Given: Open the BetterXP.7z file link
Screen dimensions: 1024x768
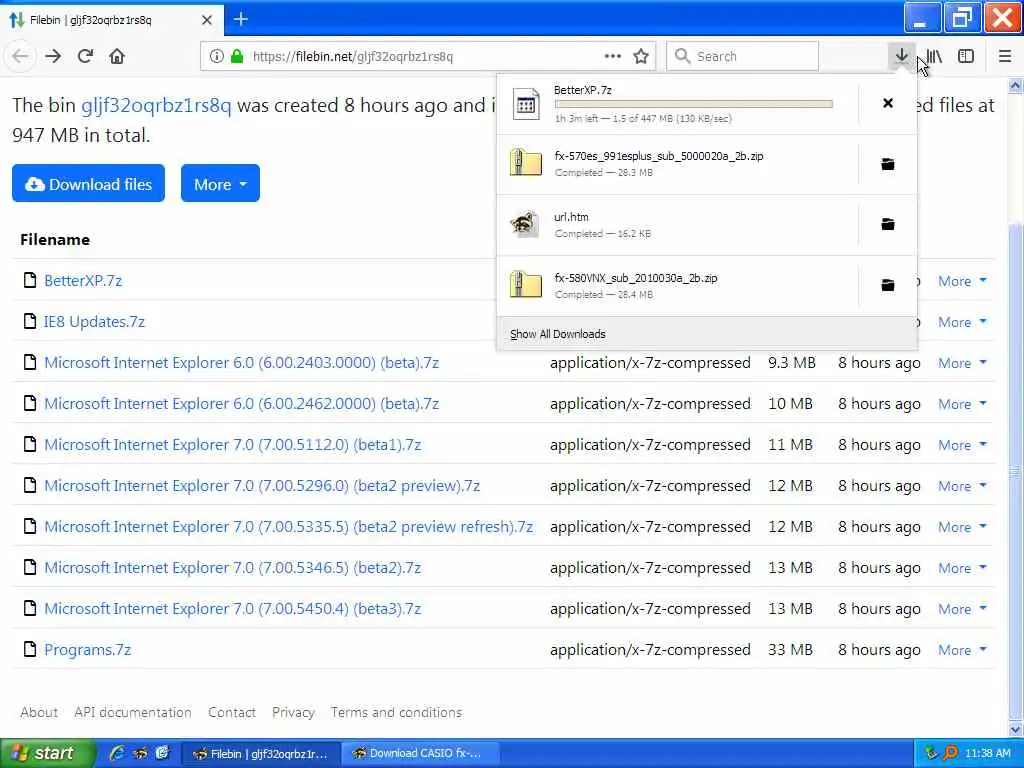Looking at the screenshot, I should click(x=83, y=280).
